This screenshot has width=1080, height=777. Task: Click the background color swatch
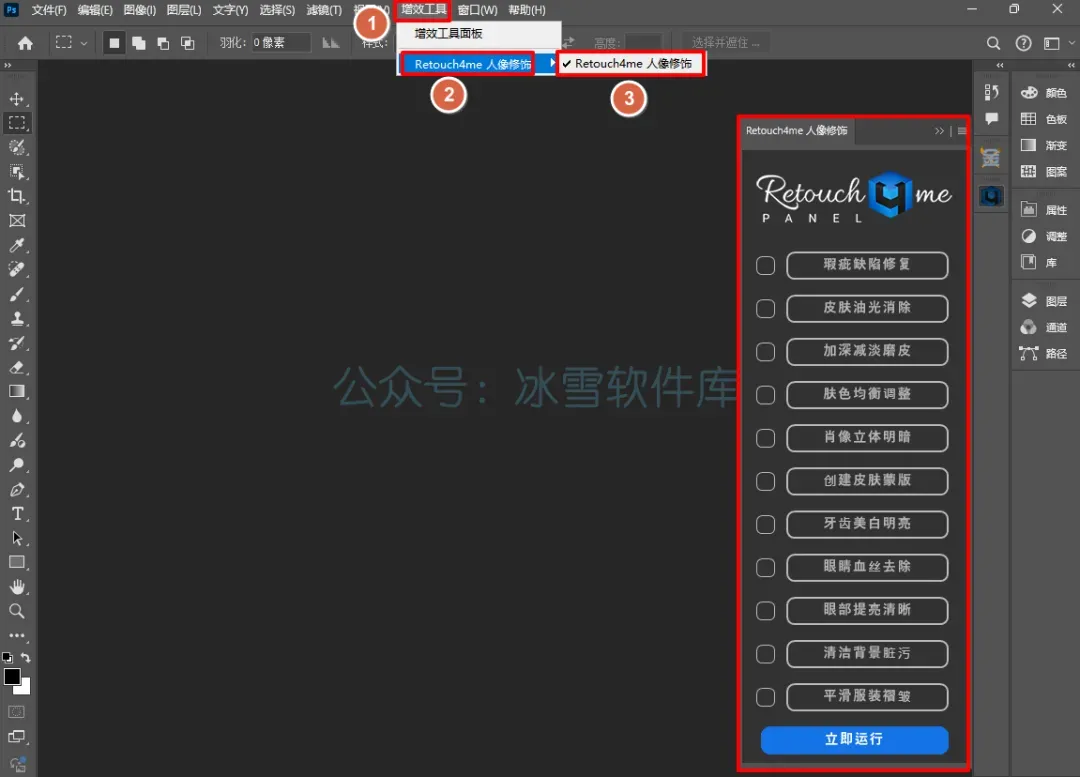click(25, 688)
